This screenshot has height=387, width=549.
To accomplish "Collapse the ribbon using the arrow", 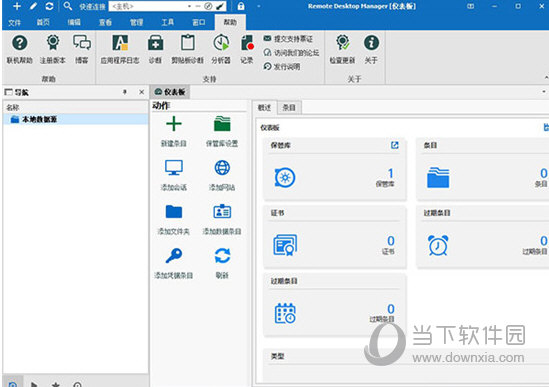I will (546, 77).
